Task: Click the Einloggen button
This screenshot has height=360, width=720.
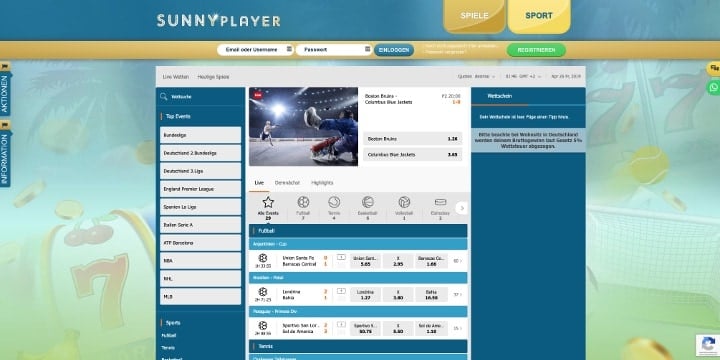Action: (x=394, y=50)
